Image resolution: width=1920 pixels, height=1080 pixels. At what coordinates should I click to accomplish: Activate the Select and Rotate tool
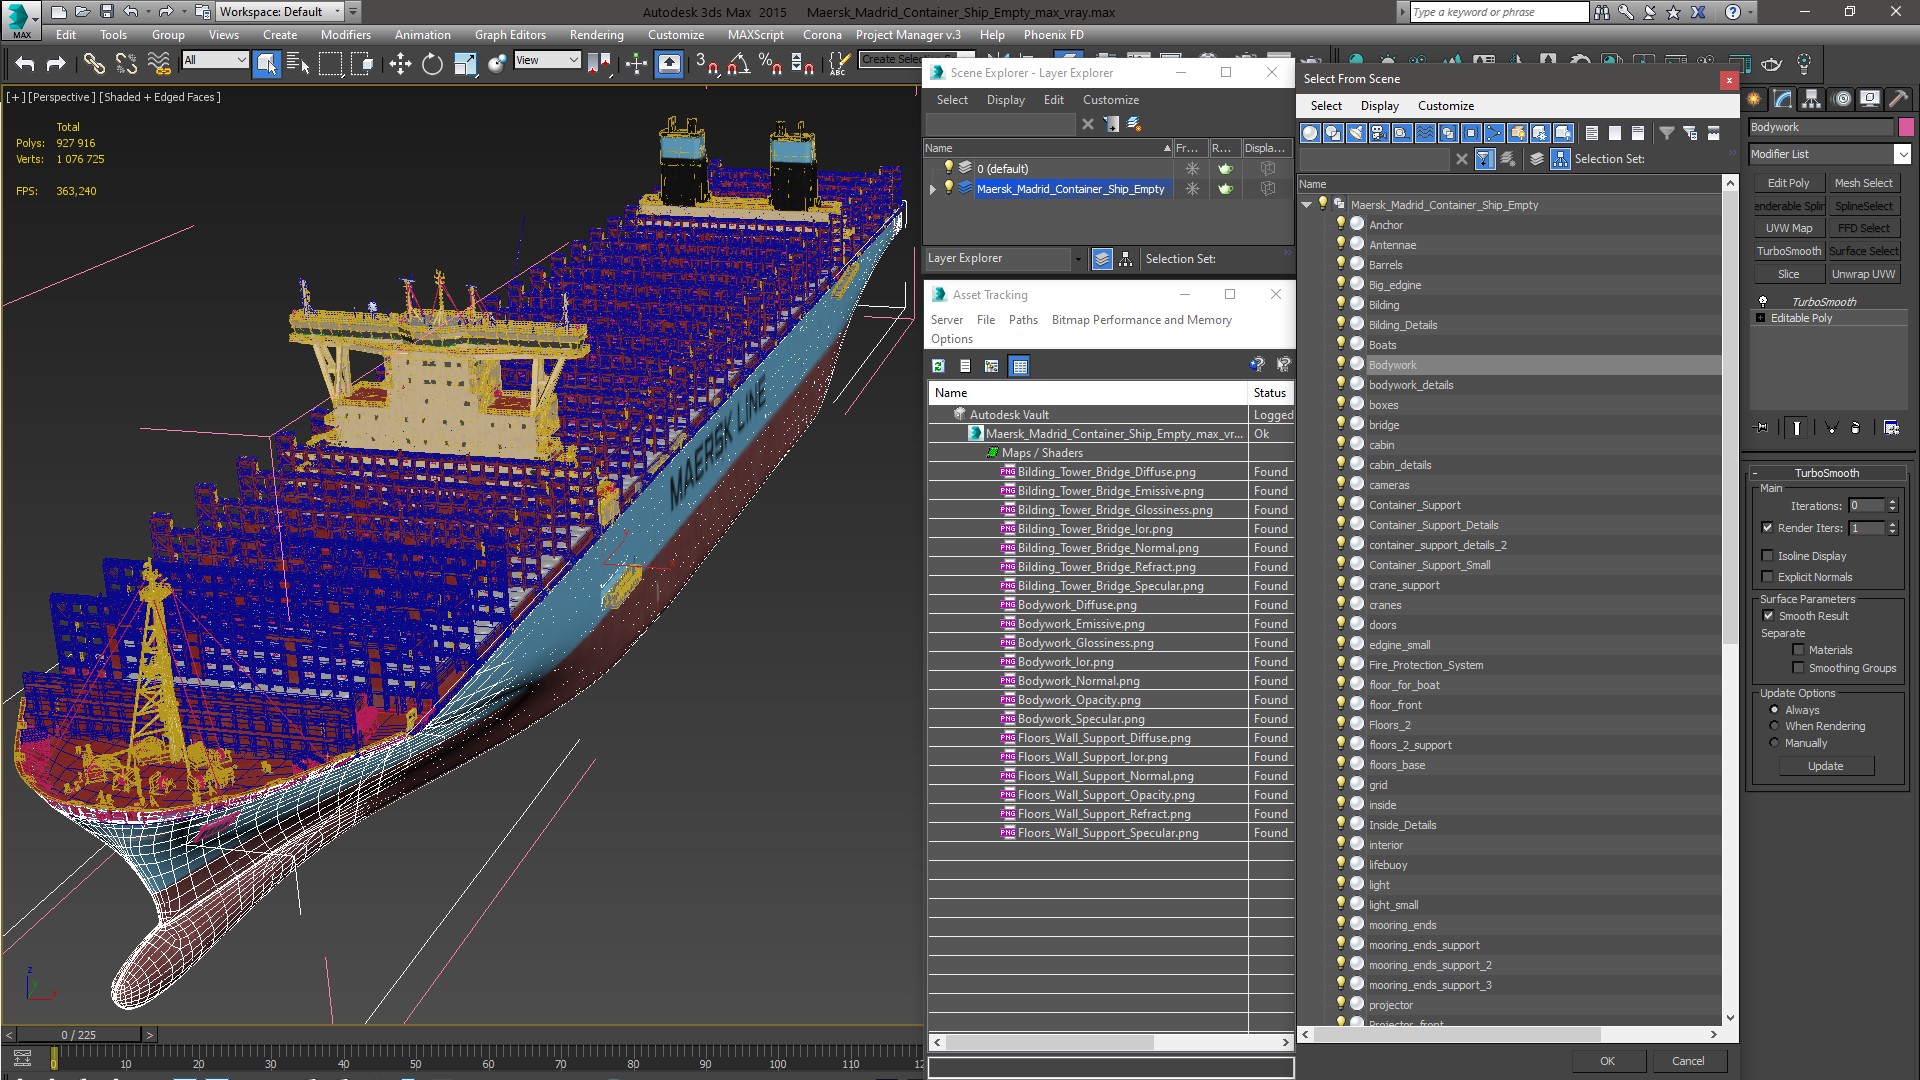(432, 64)
